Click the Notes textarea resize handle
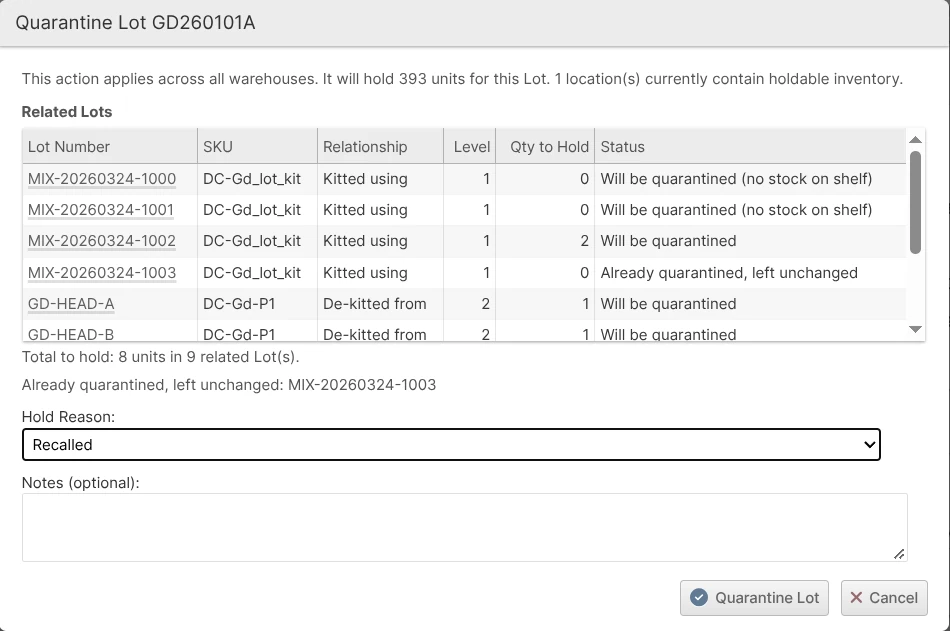Image resolution: width=950 pixels, height=631 pixels. (899, 554)
